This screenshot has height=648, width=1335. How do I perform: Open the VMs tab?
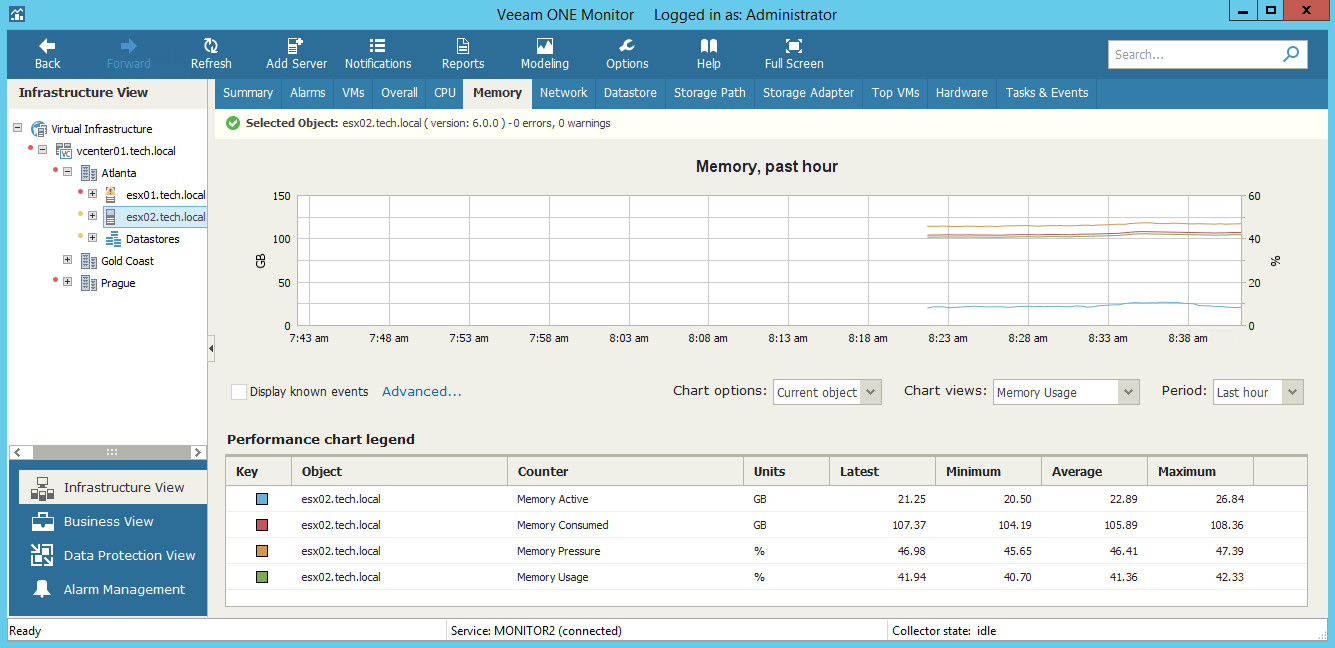coord(353,93)
